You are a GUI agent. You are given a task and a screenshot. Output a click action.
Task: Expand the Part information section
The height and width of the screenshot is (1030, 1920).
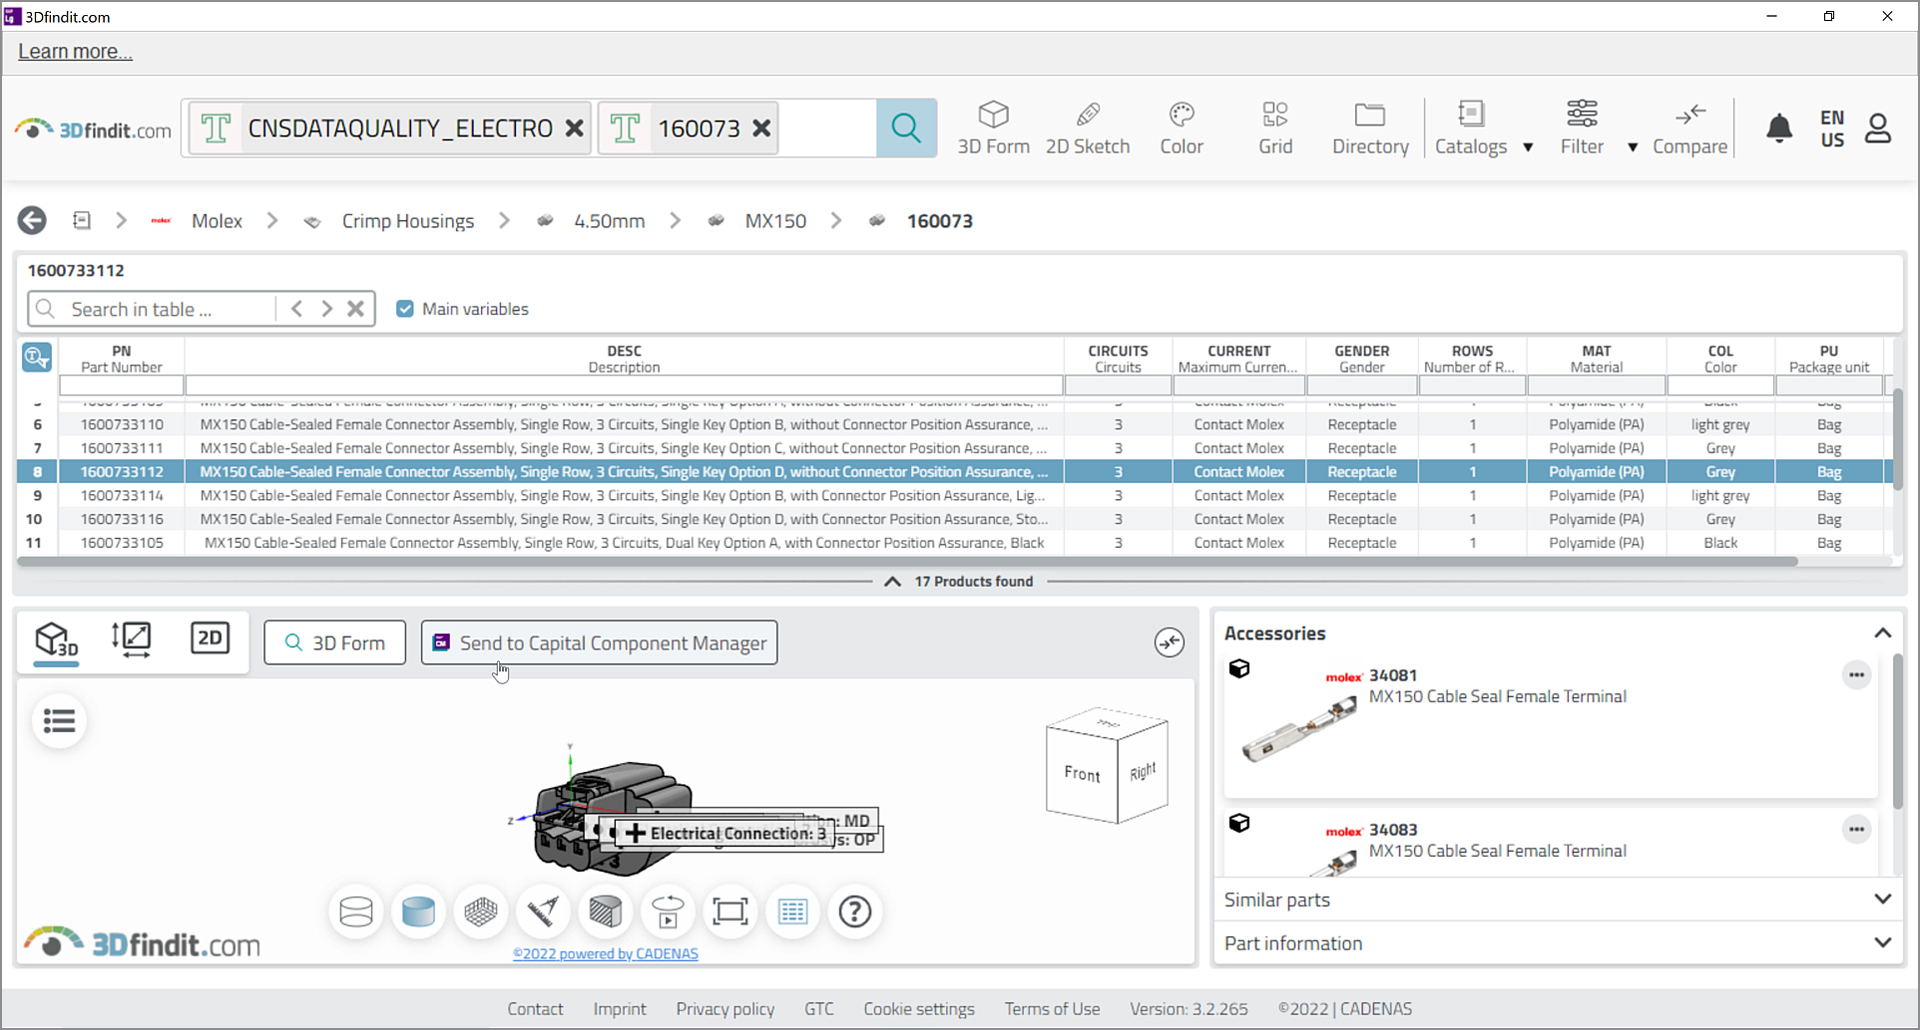1883,942
